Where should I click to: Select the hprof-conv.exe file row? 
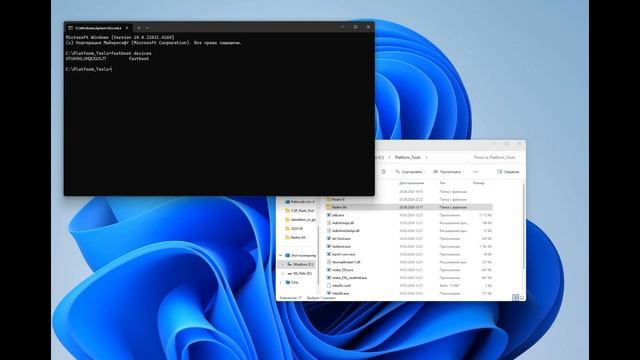tap(409, 254)
